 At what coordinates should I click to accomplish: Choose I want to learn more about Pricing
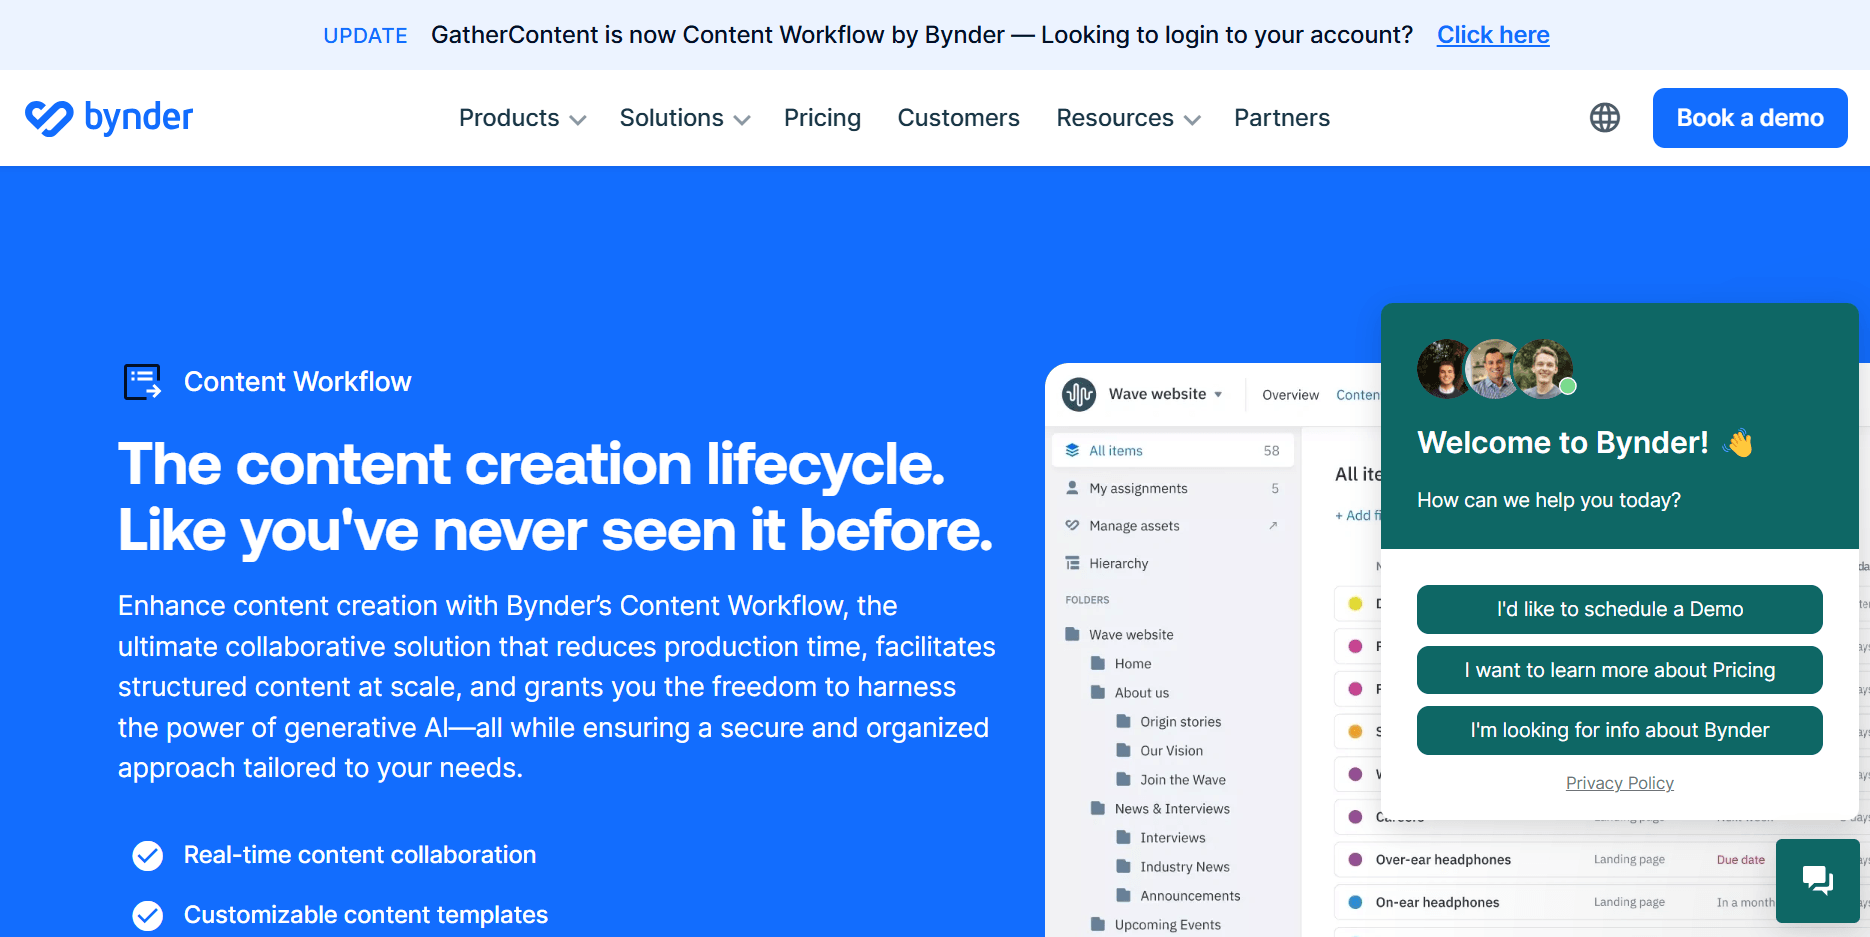coord(1620,670)
